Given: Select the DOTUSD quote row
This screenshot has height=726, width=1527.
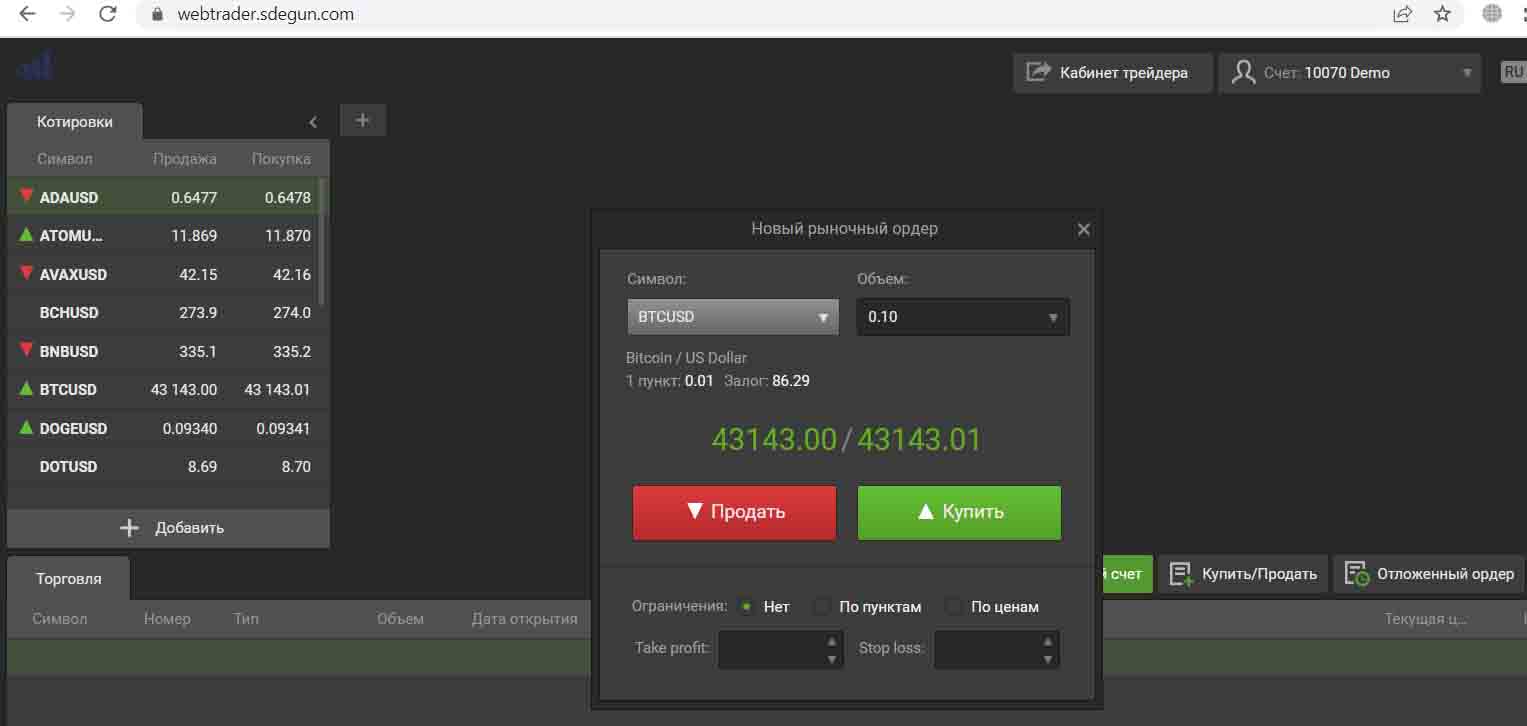Looking at the screenshot, I should (x=163, y=466).
